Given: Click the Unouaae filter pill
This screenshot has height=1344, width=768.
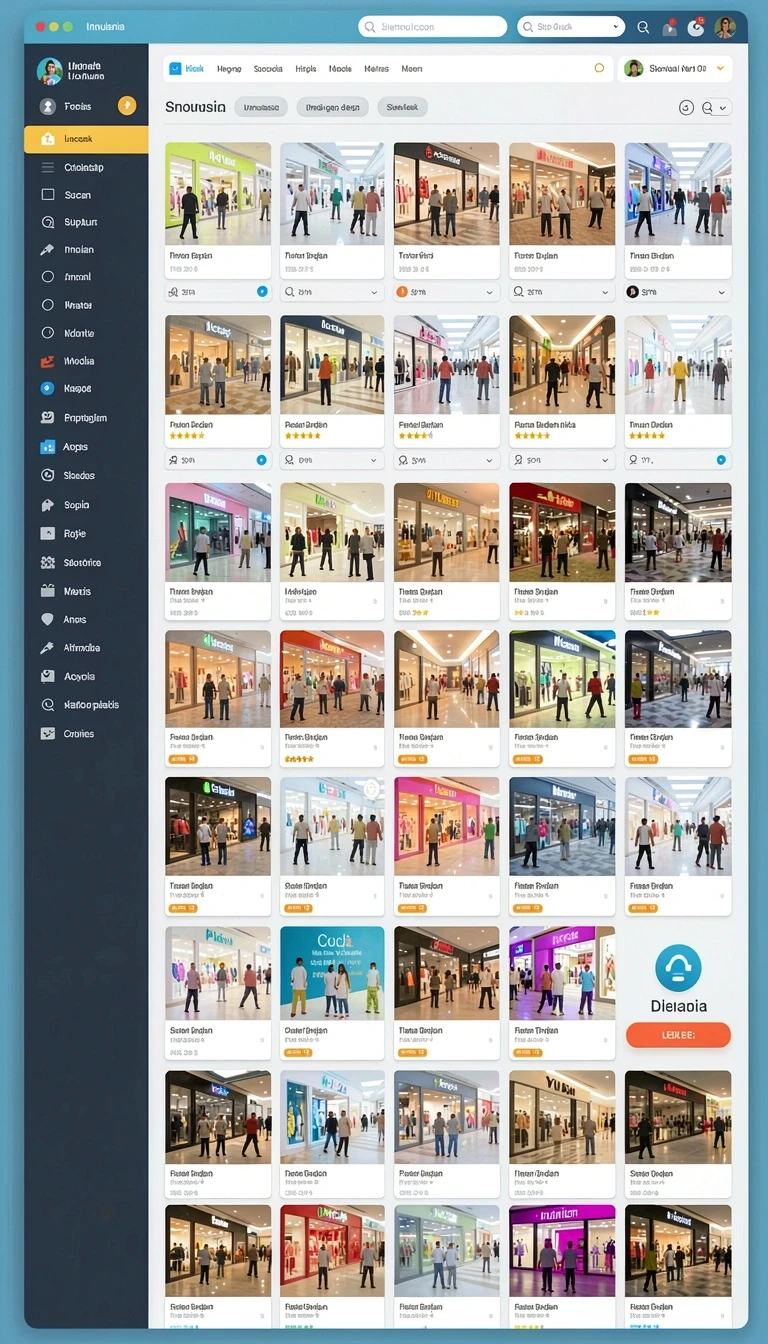Looking at the screenshot, I should pyautogui.click(x=261, y=107).
